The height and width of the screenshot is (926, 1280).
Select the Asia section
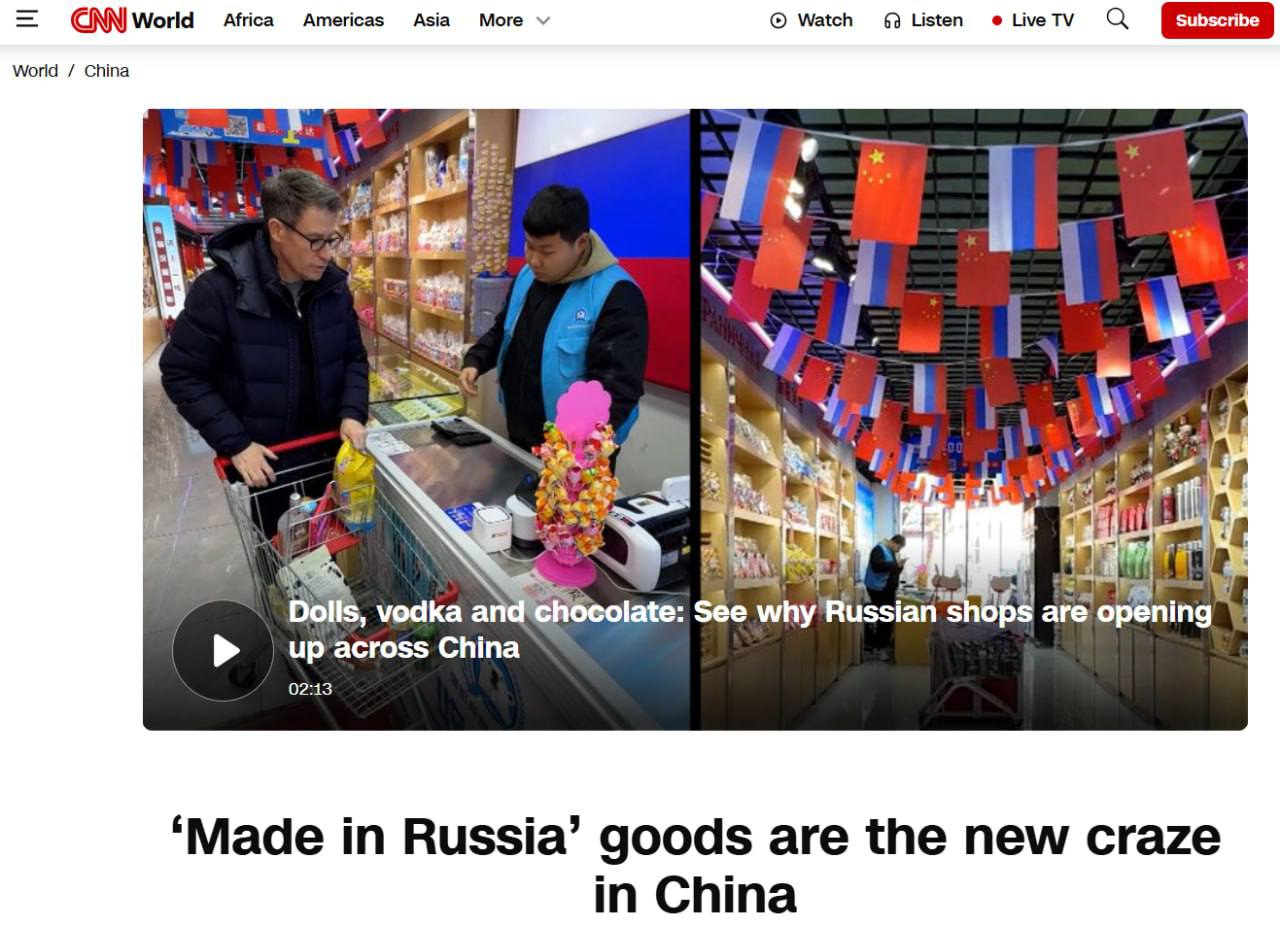click(x=431, y=20)
